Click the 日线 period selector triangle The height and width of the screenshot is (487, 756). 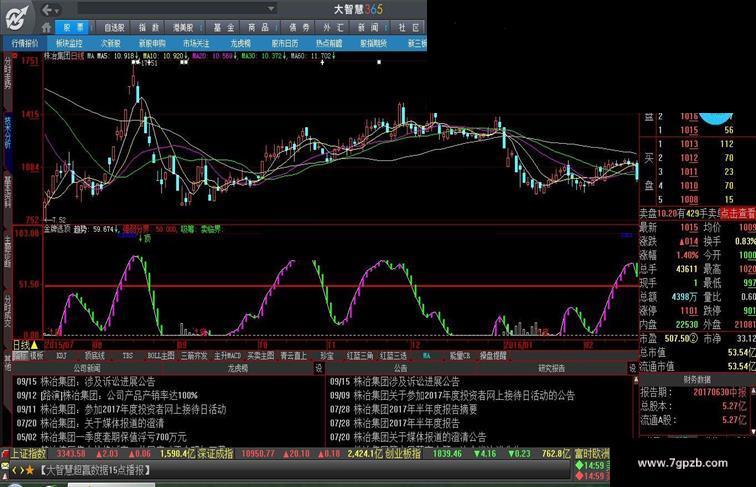(x=34, y=345)
